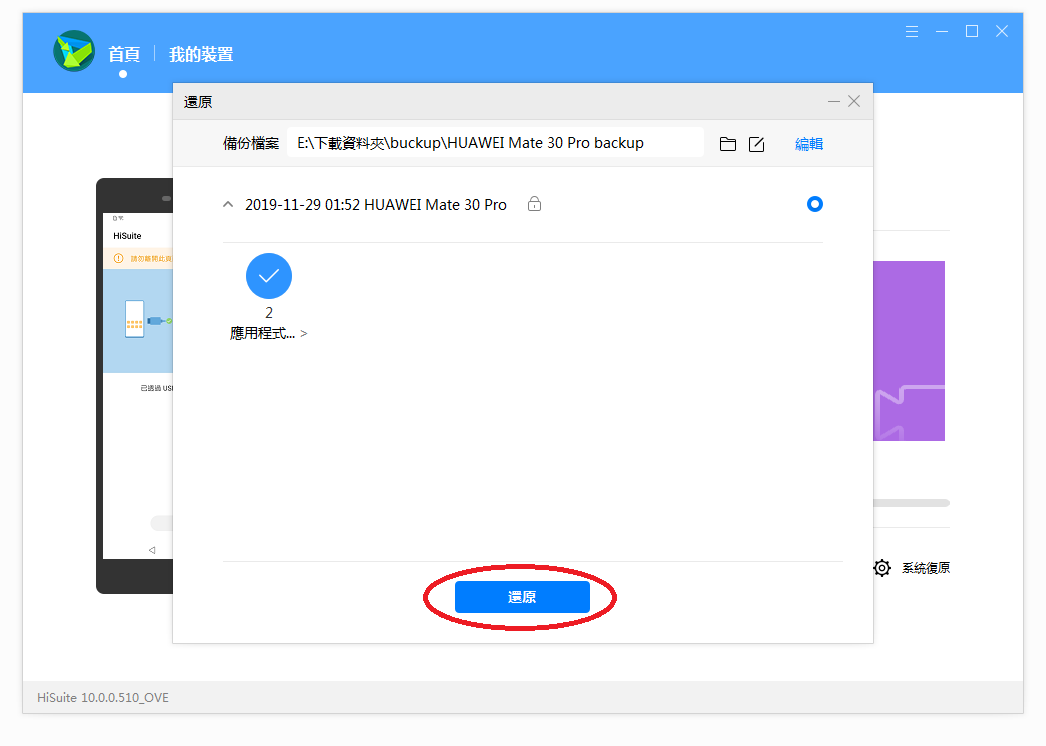Click the backup file path field
1046x746 pixels.
click(495, 143)
